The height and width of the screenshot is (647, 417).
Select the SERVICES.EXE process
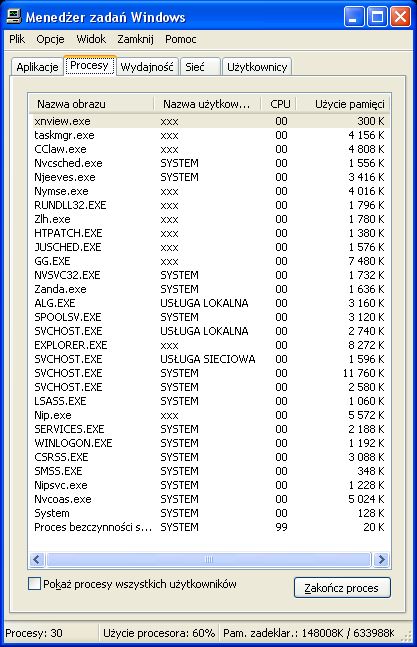[209, 430]
